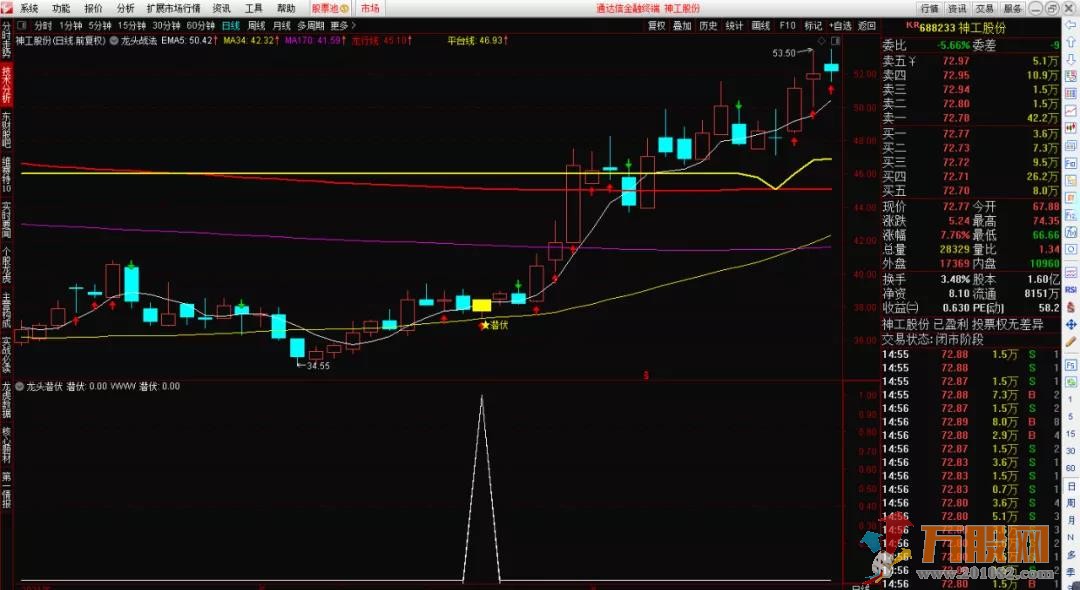Select the 月线 period tab
1080x590 pixels.
point(282,26)
